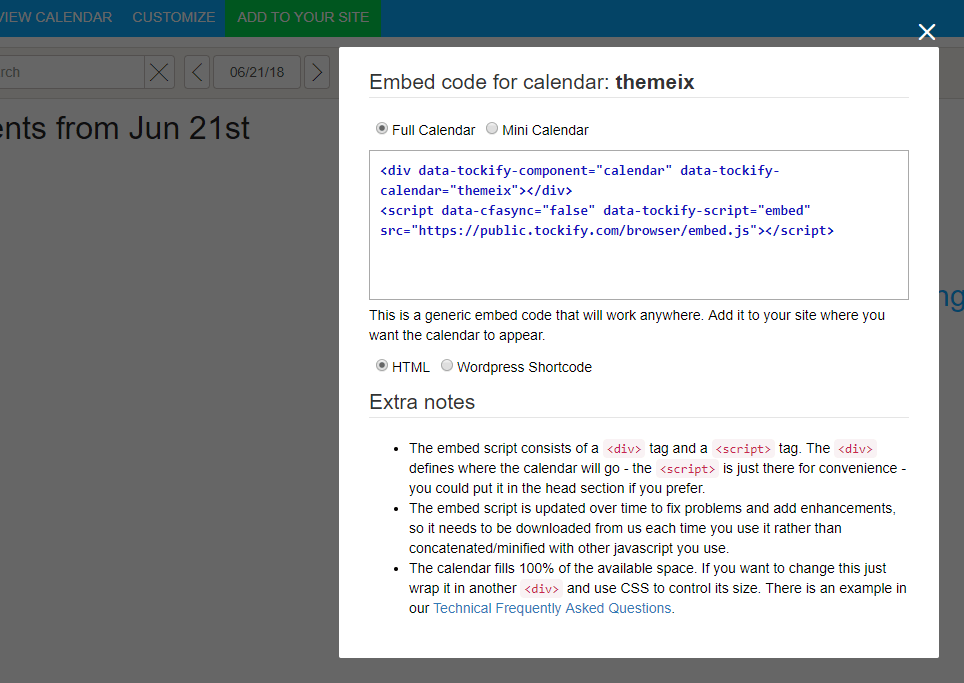The height and width of the screenshot is (683, 964).
Task: Switch to Wordpress Shortcode format
Action: click(x=447, y=366)
